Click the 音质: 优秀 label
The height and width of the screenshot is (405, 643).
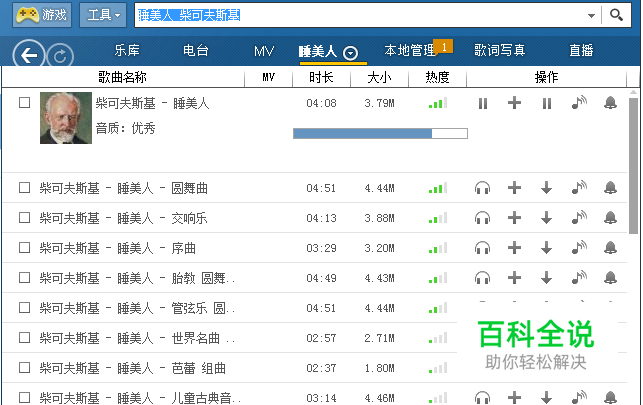click(x=125, y=128)
